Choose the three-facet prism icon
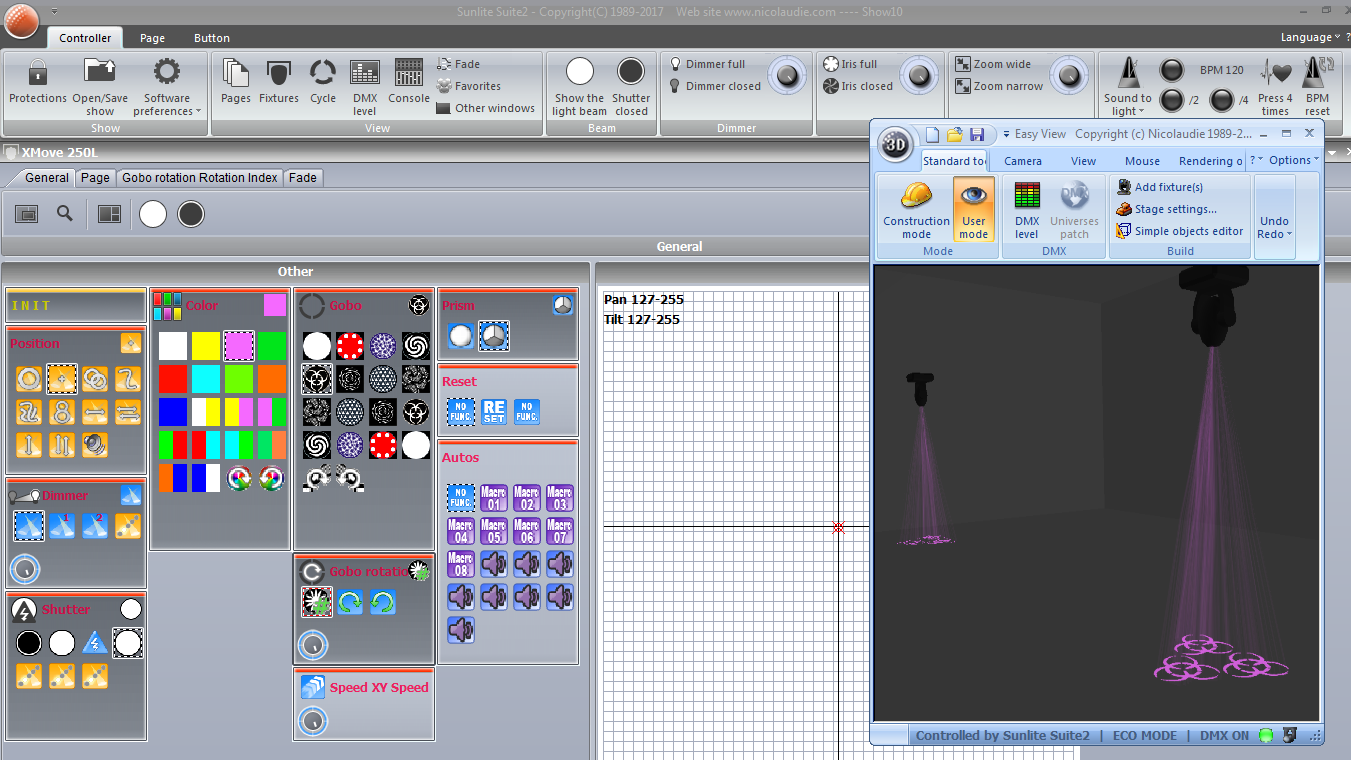 pos(494,336)
